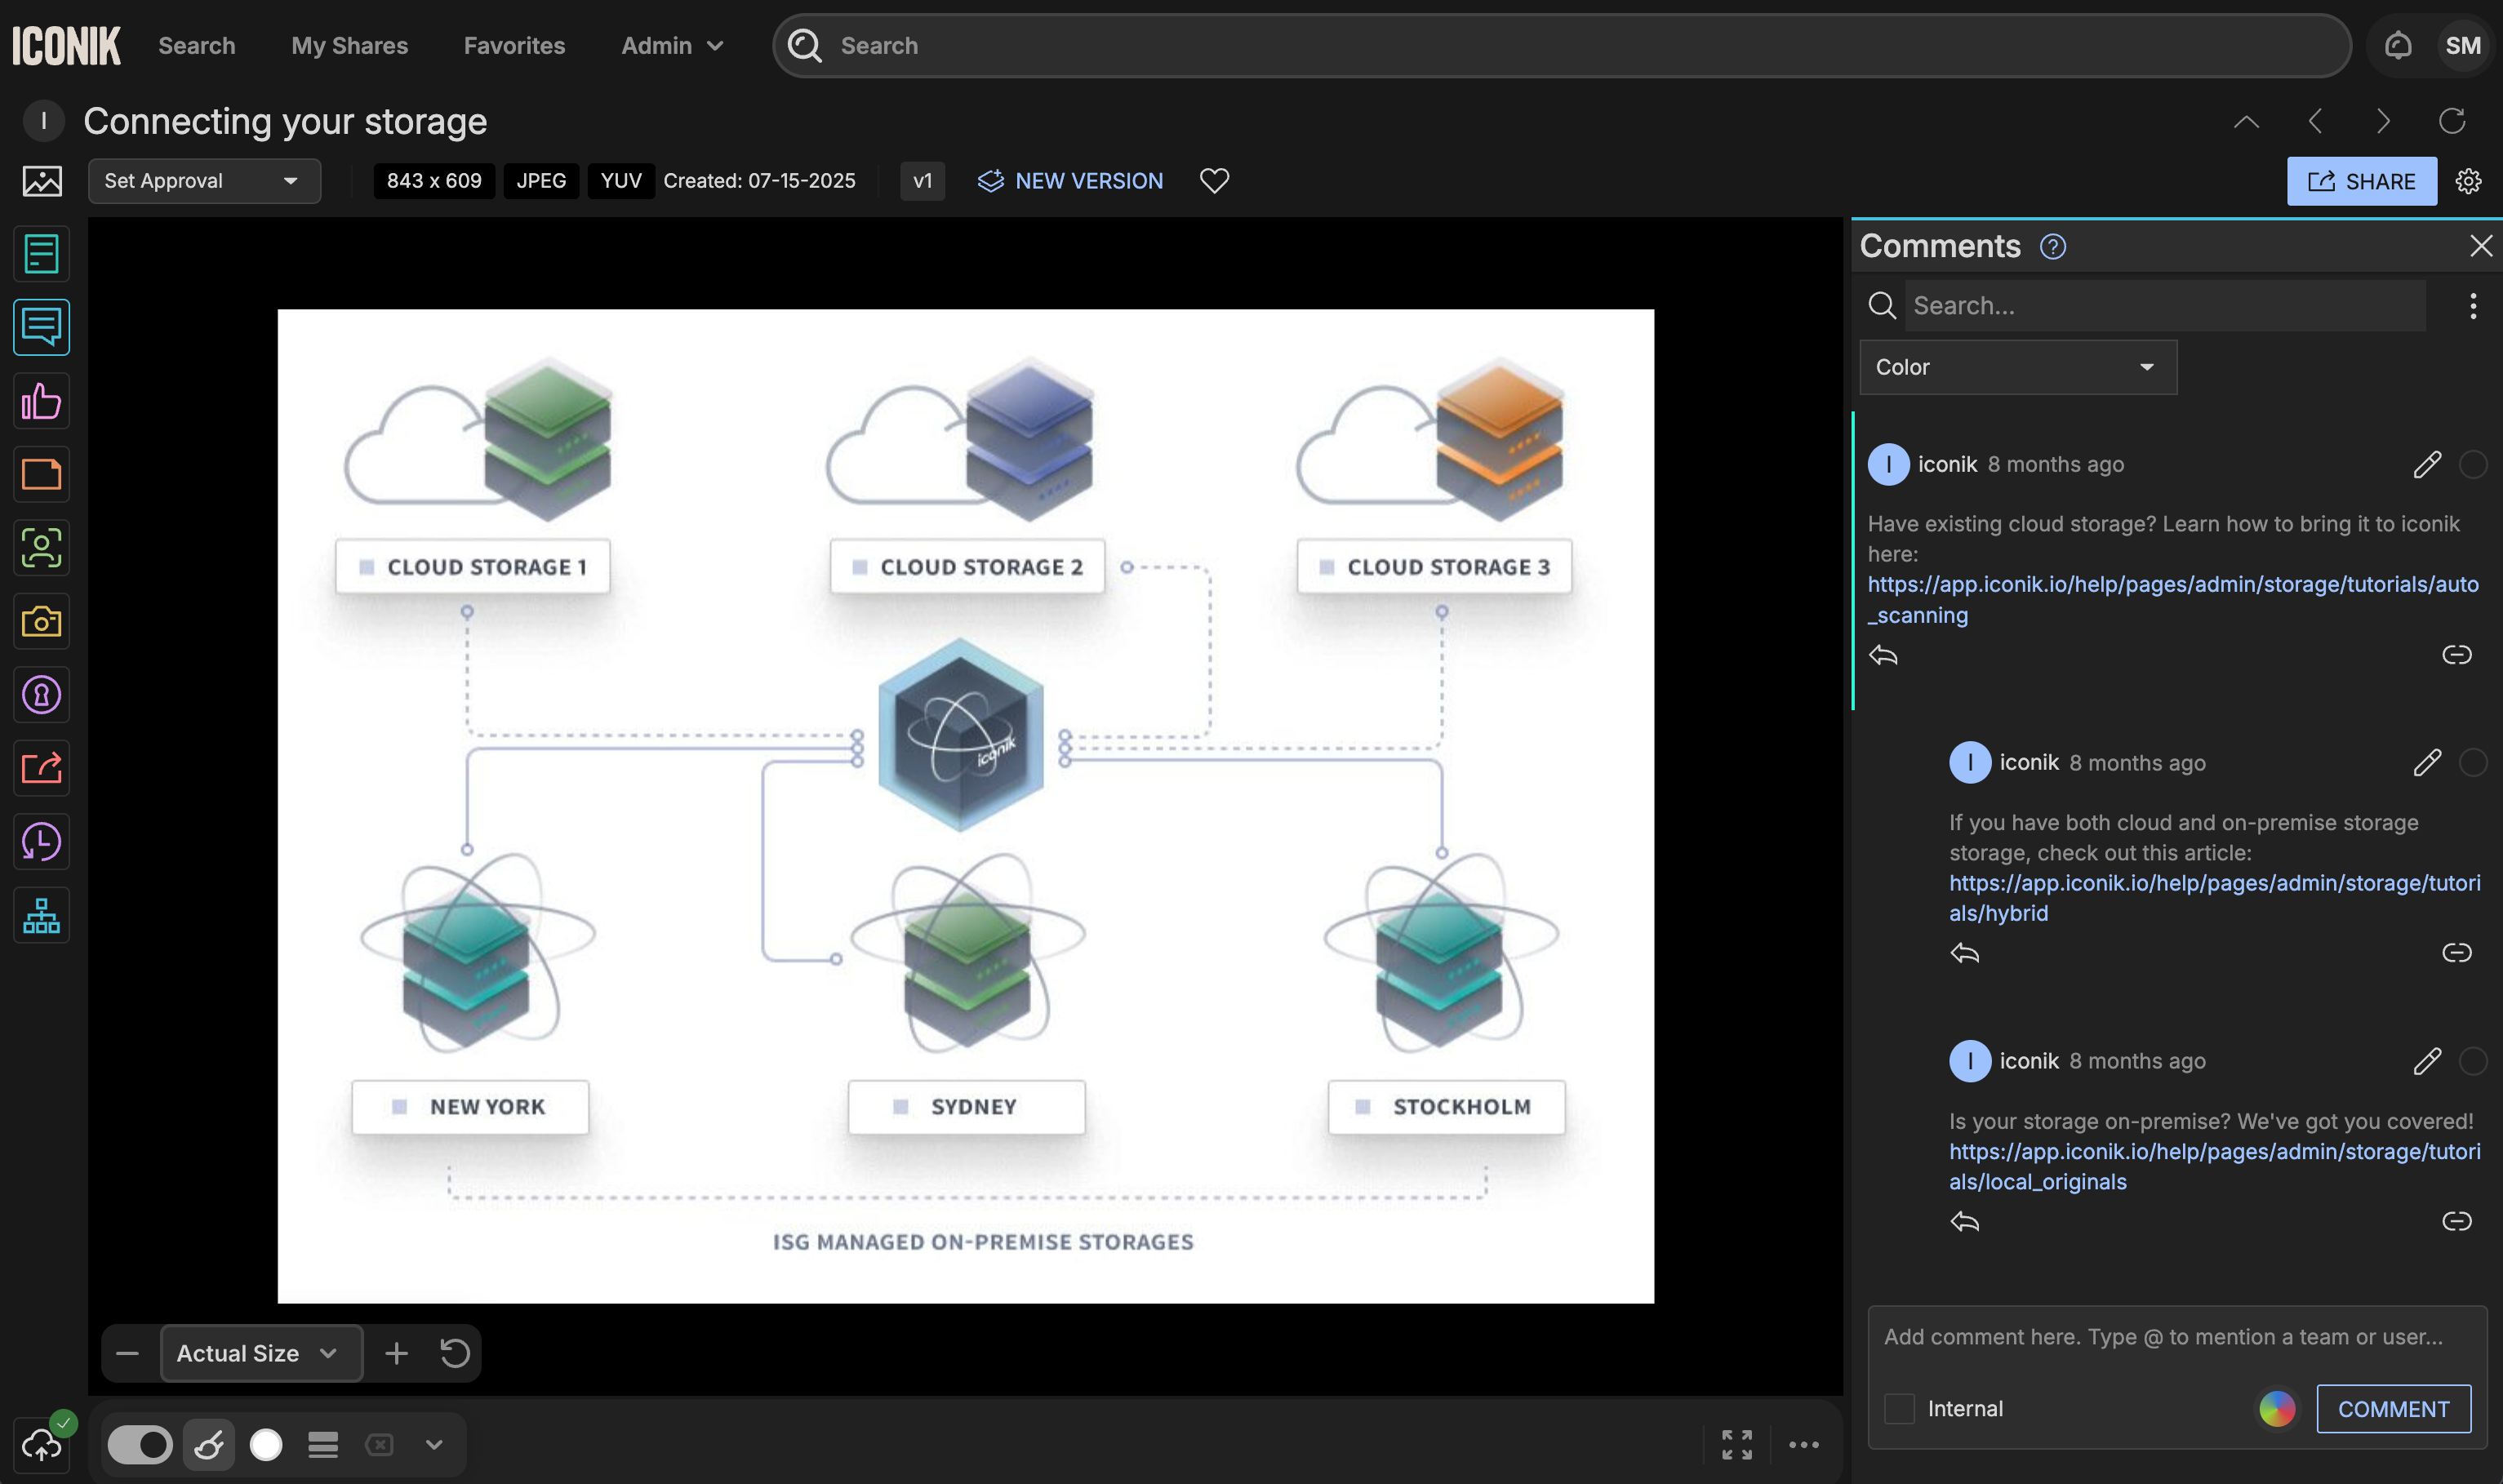This screenshot has height=1484, width=2503.
Task: Open the Set Approval dropdown
Action: pos(204,181)
